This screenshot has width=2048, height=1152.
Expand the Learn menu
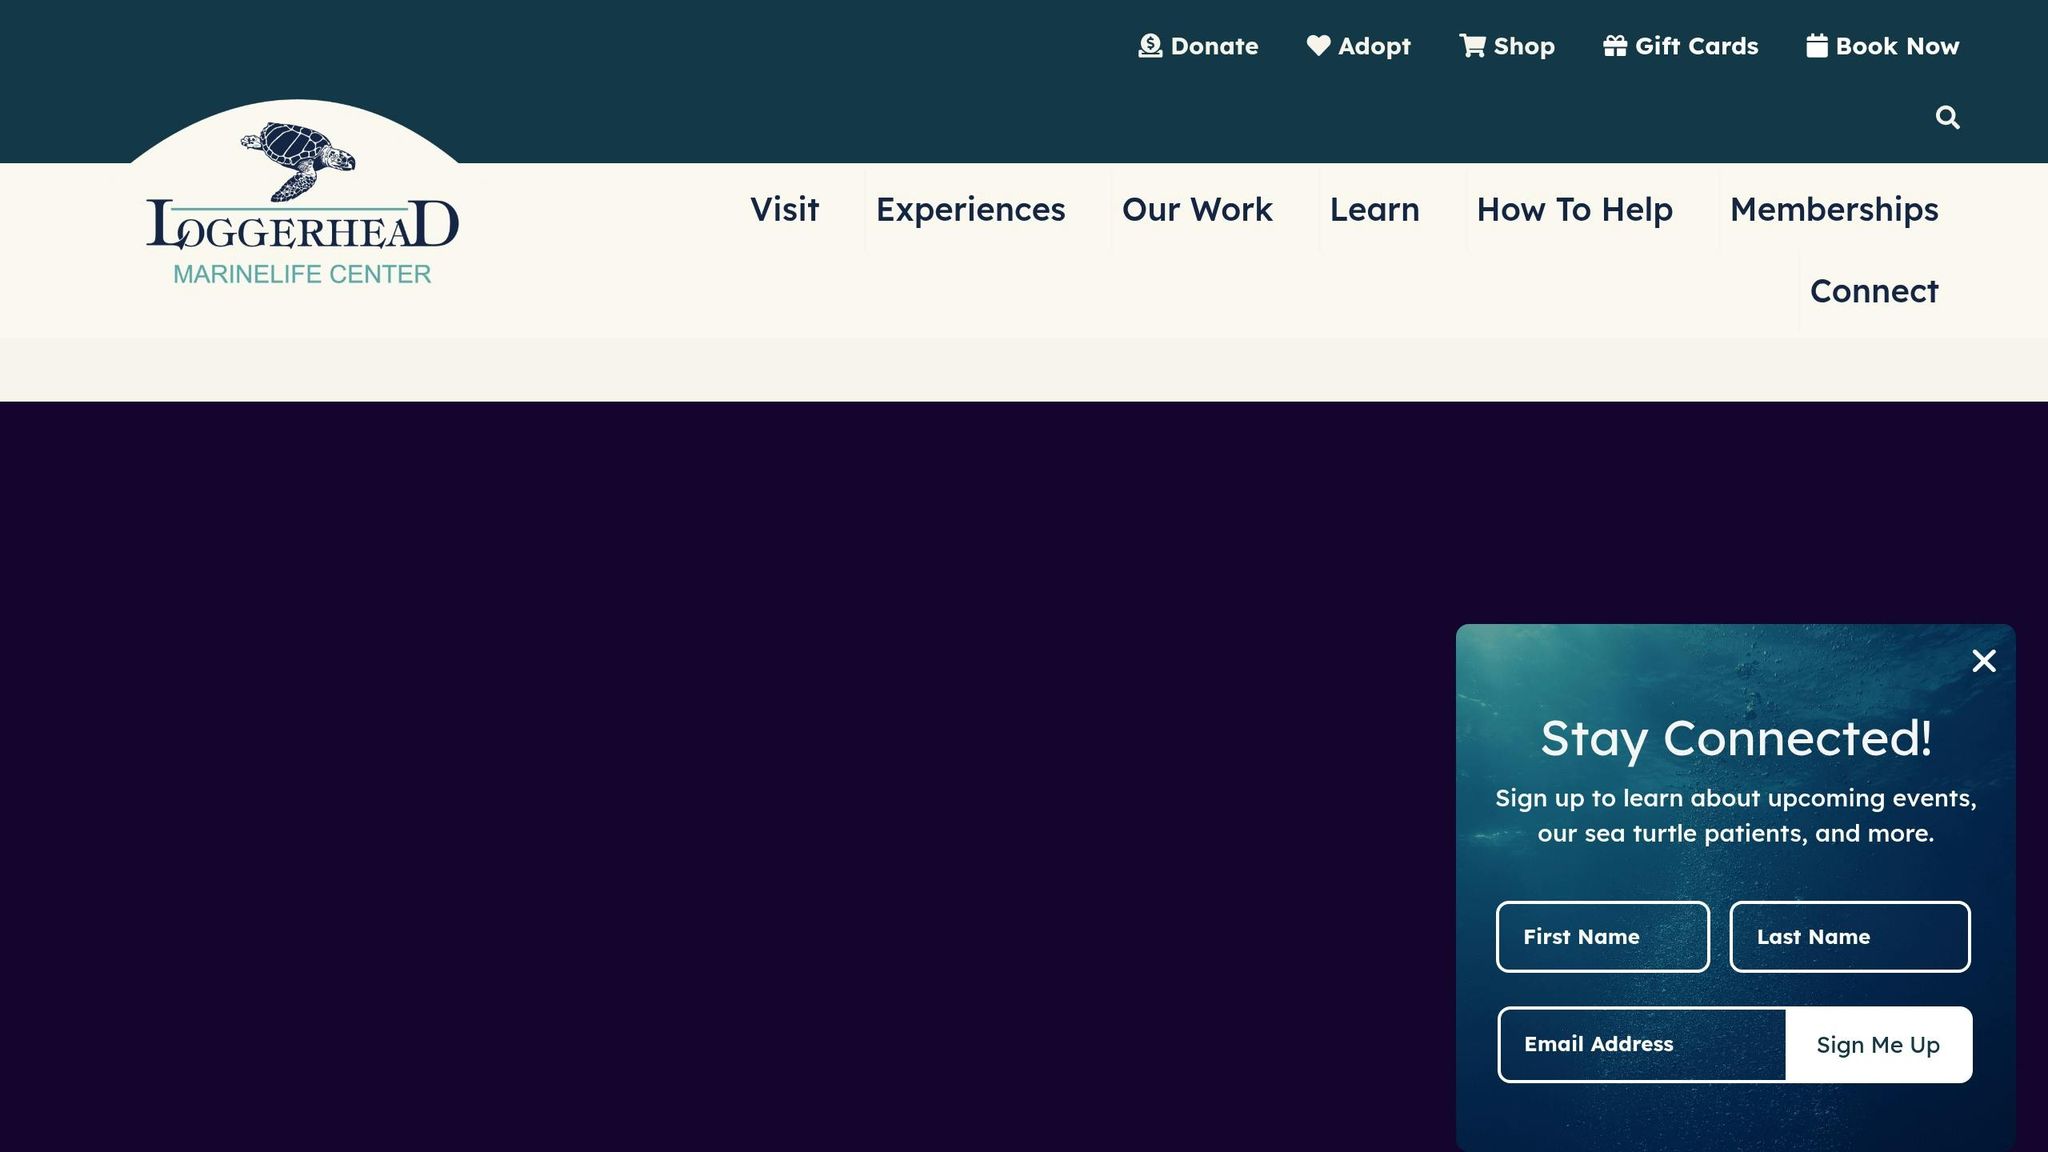click(1374, 210)
